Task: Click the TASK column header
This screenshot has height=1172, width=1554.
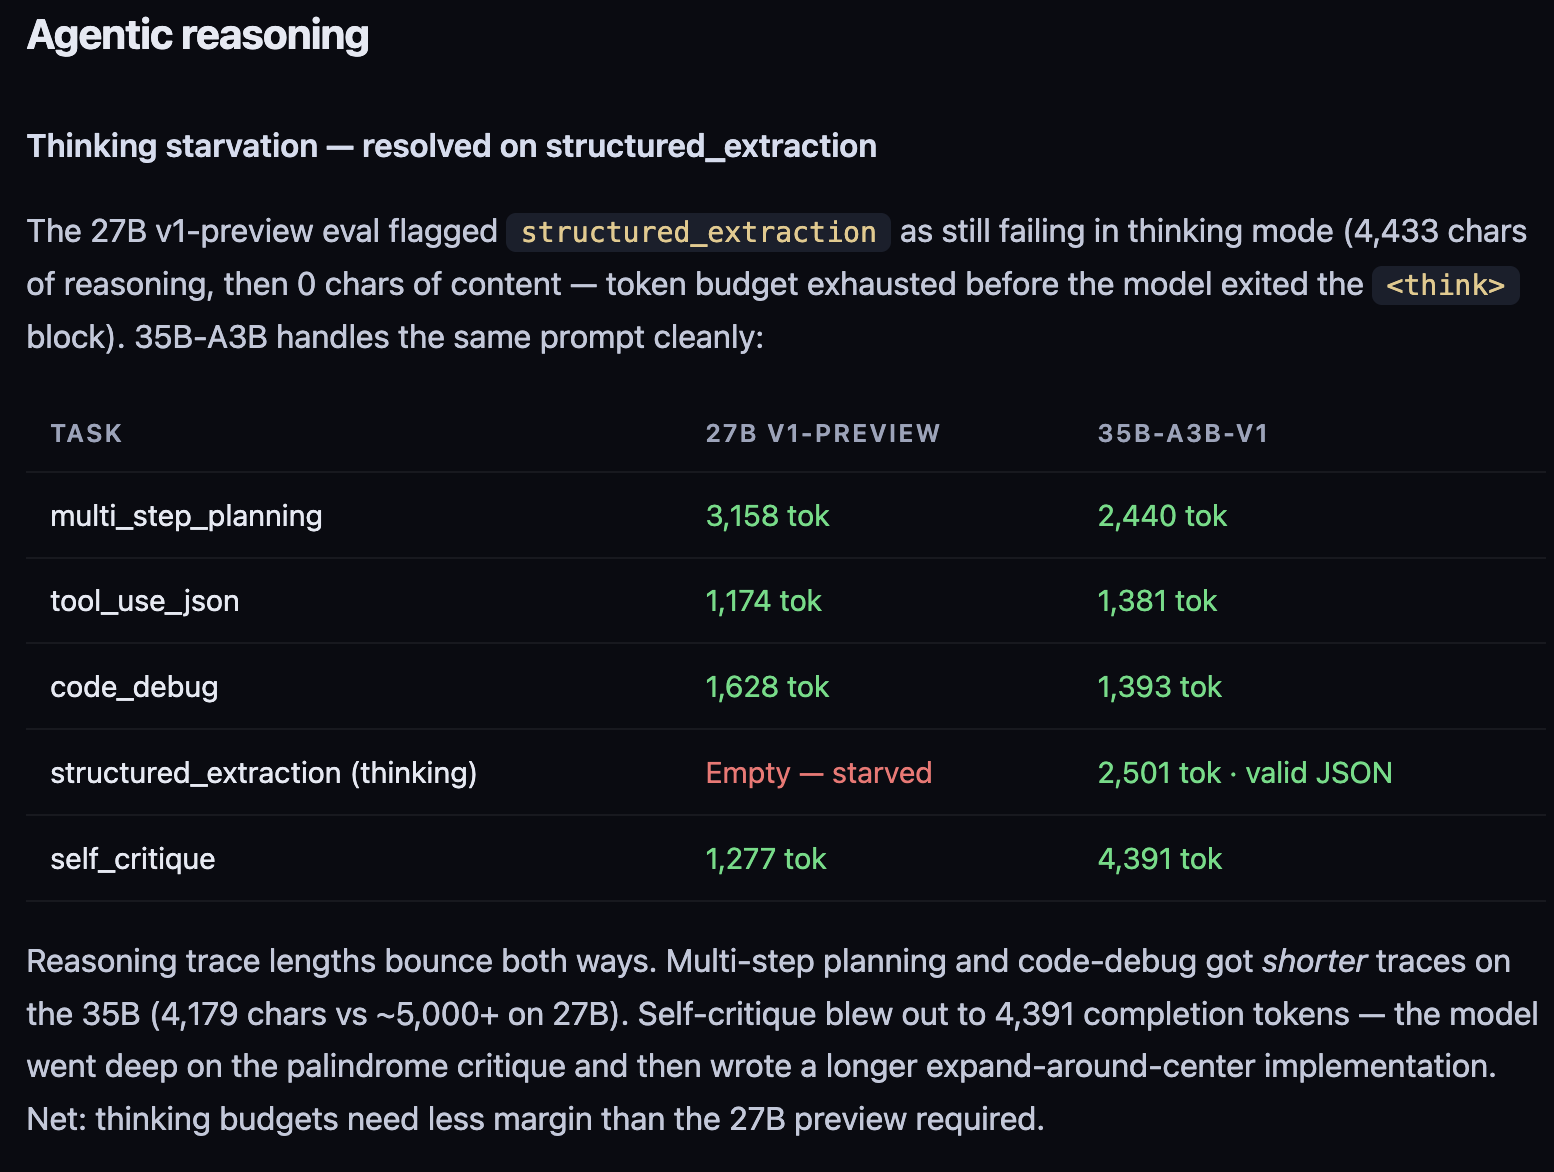Action: coord(87,433)
